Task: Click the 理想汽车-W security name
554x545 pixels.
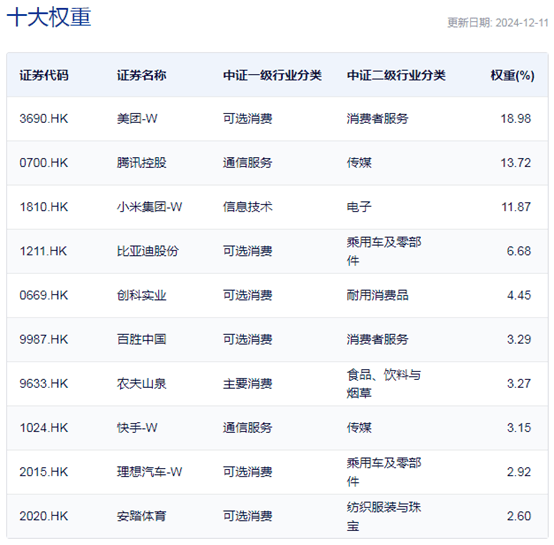Action: [149, 472]
